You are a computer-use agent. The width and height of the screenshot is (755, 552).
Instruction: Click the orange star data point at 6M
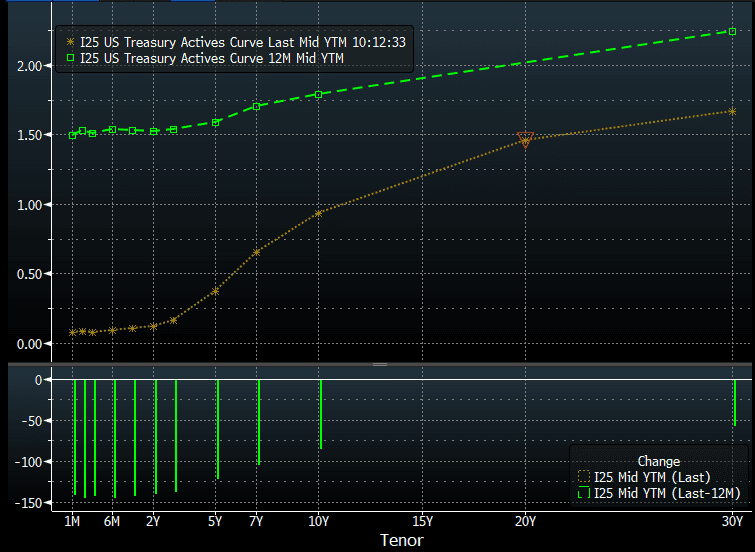pyautogui.click(x=113, y=330)
